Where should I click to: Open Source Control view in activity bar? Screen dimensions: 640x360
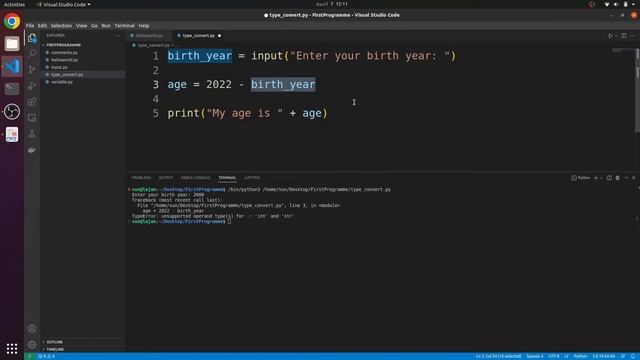coord(32,69)
